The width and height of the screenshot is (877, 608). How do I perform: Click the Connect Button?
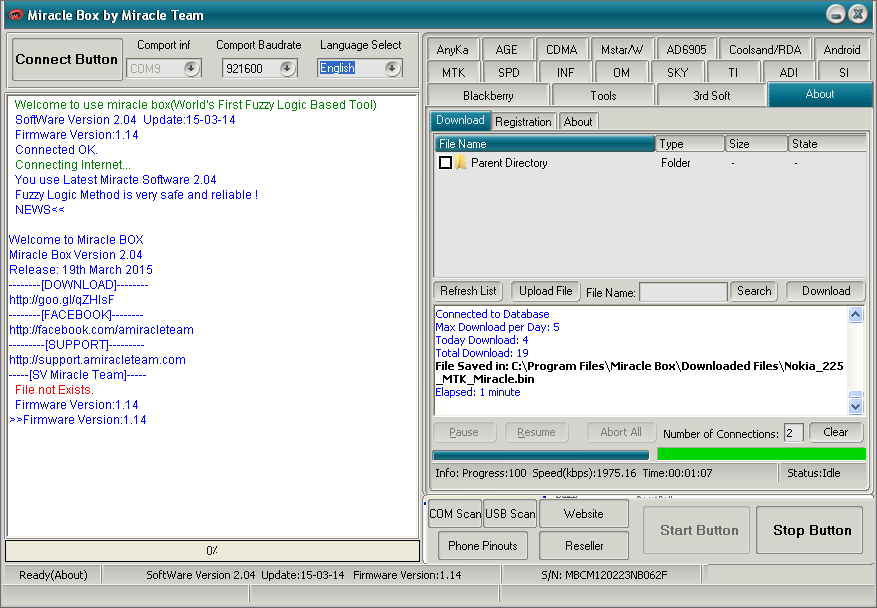click(67, 59)
